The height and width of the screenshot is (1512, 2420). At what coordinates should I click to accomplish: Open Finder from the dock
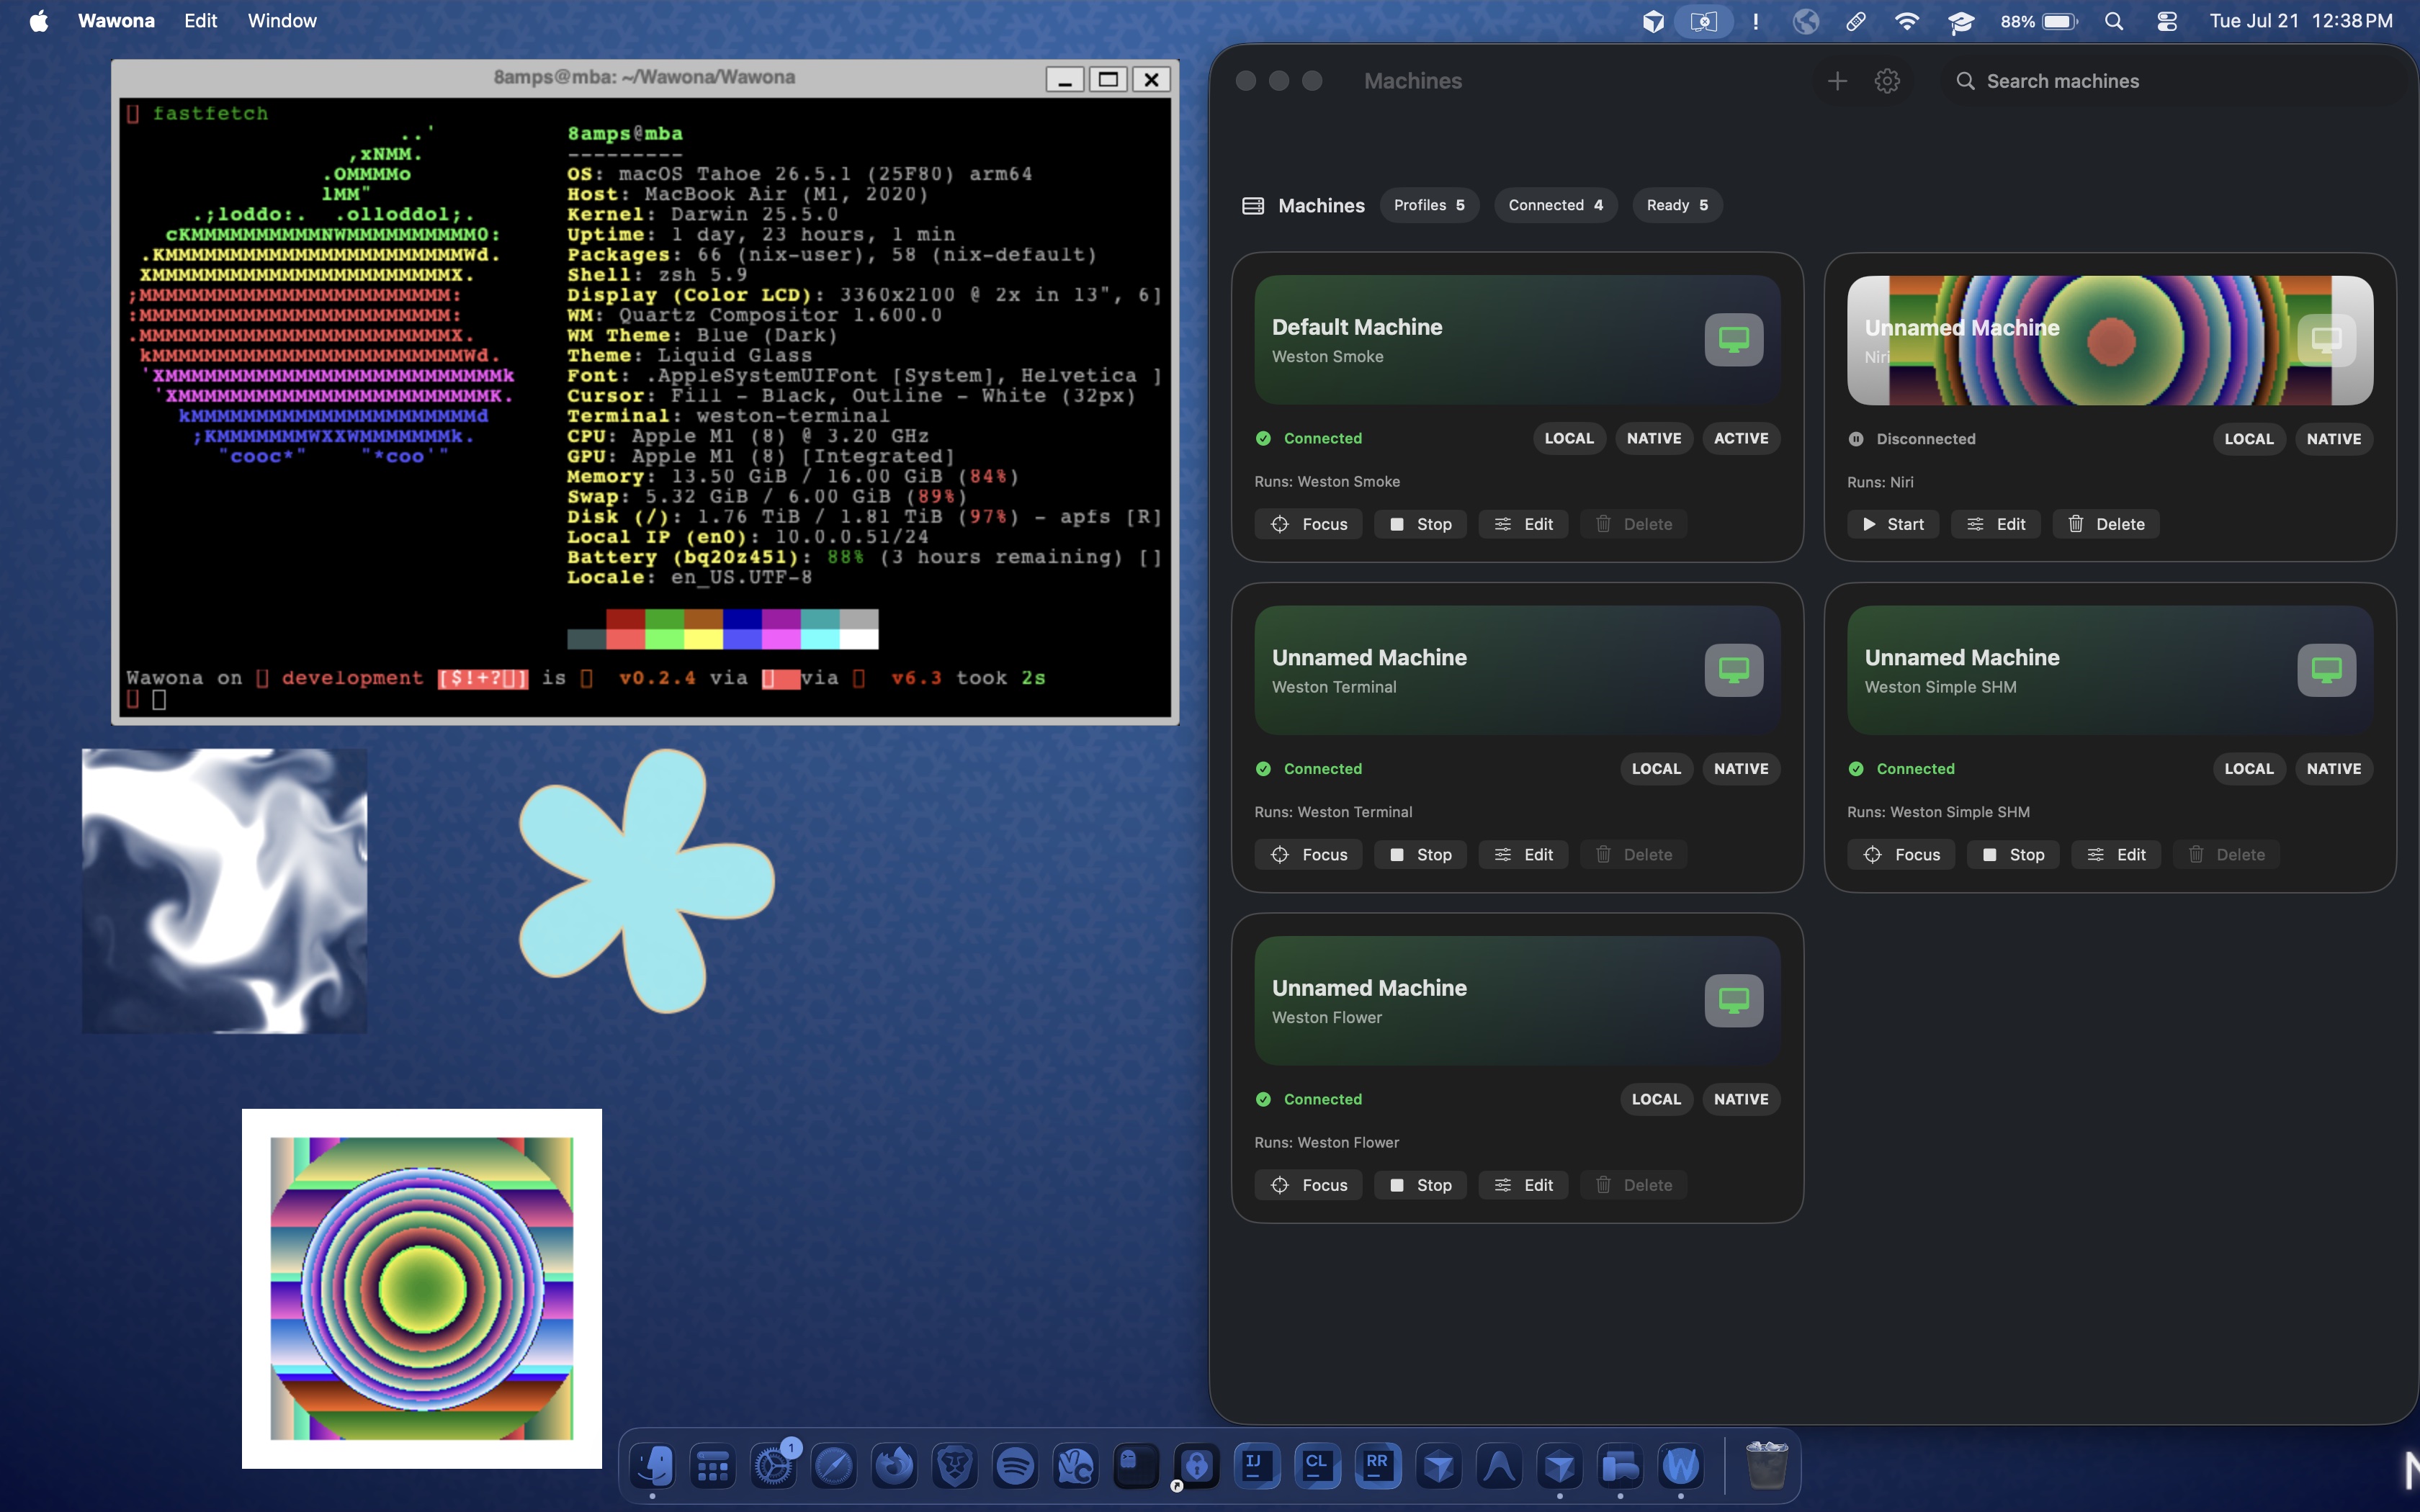653,1466
